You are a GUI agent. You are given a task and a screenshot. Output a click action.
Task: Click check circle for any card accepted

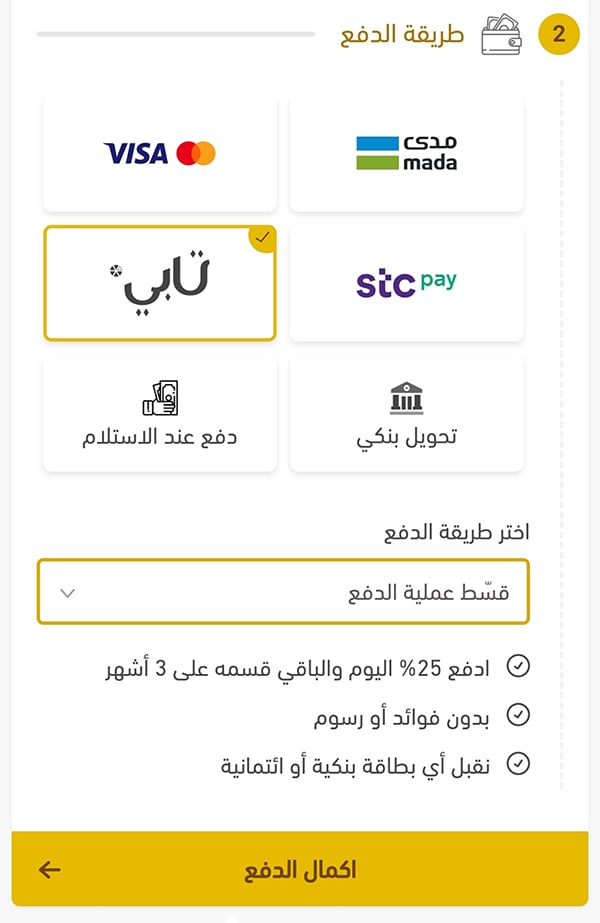(518, 765)
